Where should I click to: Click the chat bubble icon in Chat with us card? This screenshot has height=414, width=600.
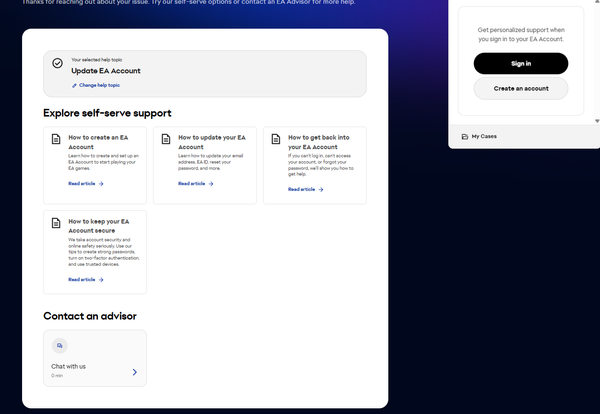(60, 345)
